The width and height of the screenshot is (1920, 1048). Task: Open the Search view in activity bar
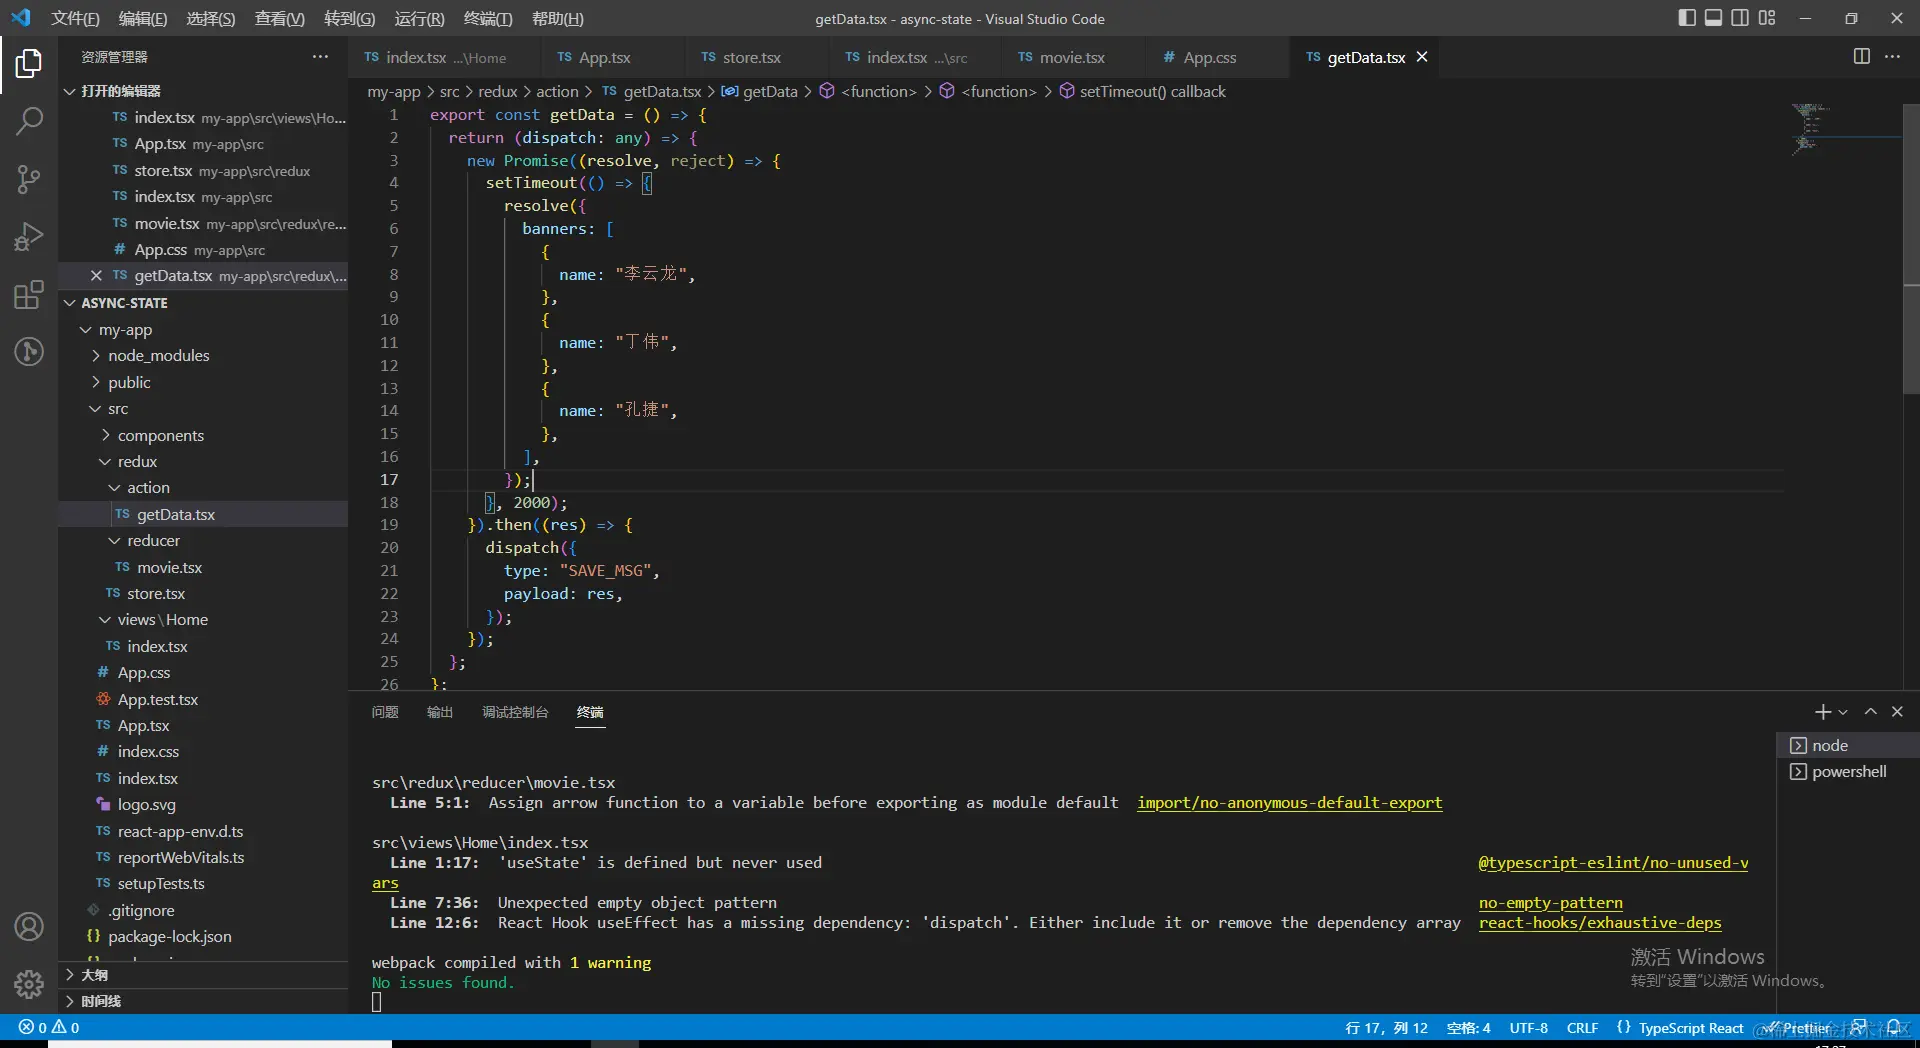click(29, 122)
